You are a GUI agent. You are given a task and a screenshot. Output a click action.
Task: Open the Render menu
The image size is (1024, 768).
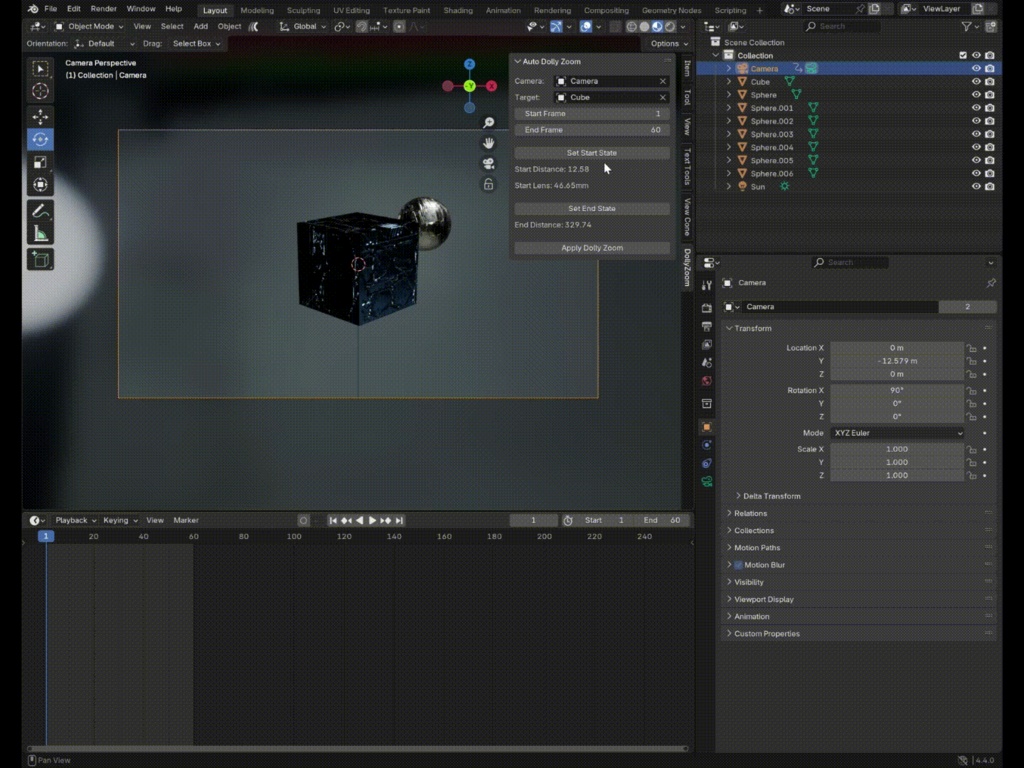[x=103, y=8]
